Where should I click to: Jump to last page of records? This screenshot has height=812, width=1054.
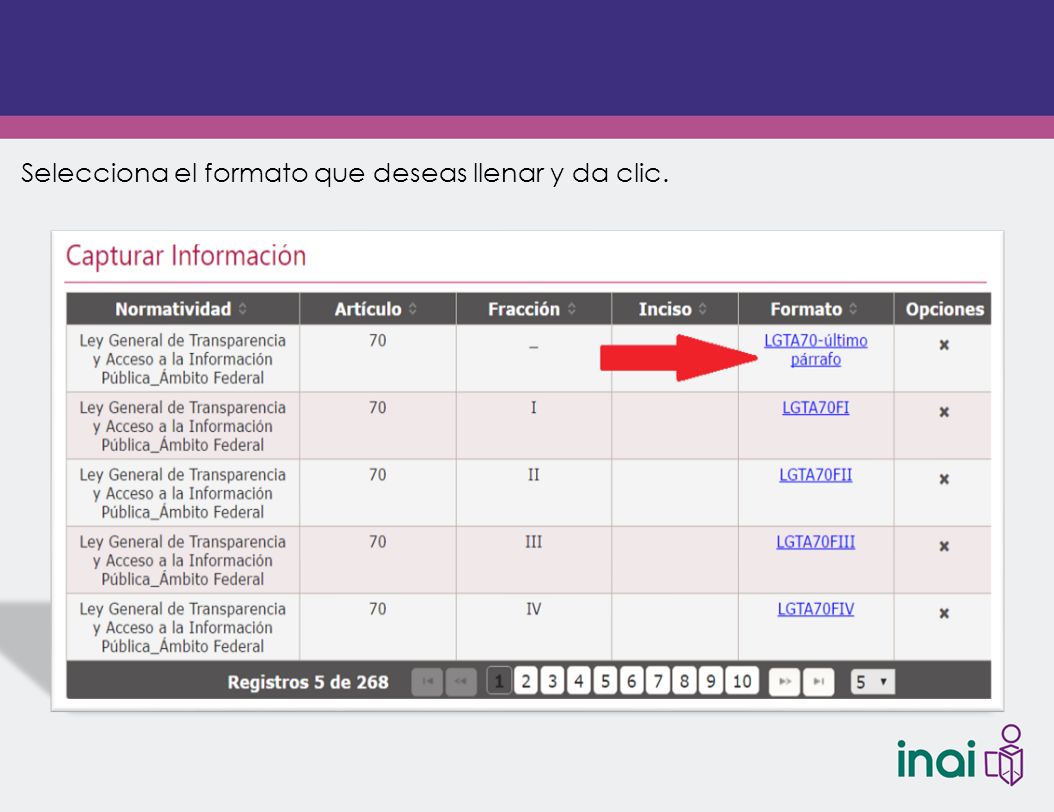[819, 682]
